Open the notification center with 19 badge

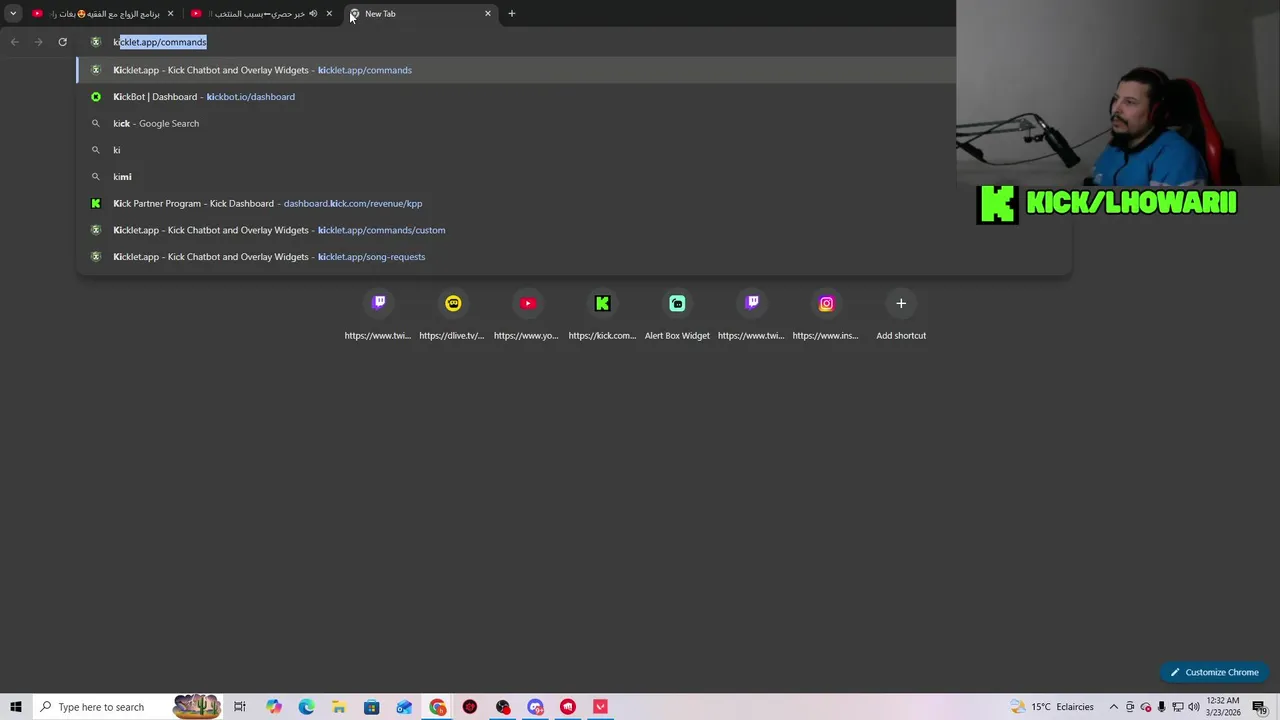click(x=1260, y=707)
